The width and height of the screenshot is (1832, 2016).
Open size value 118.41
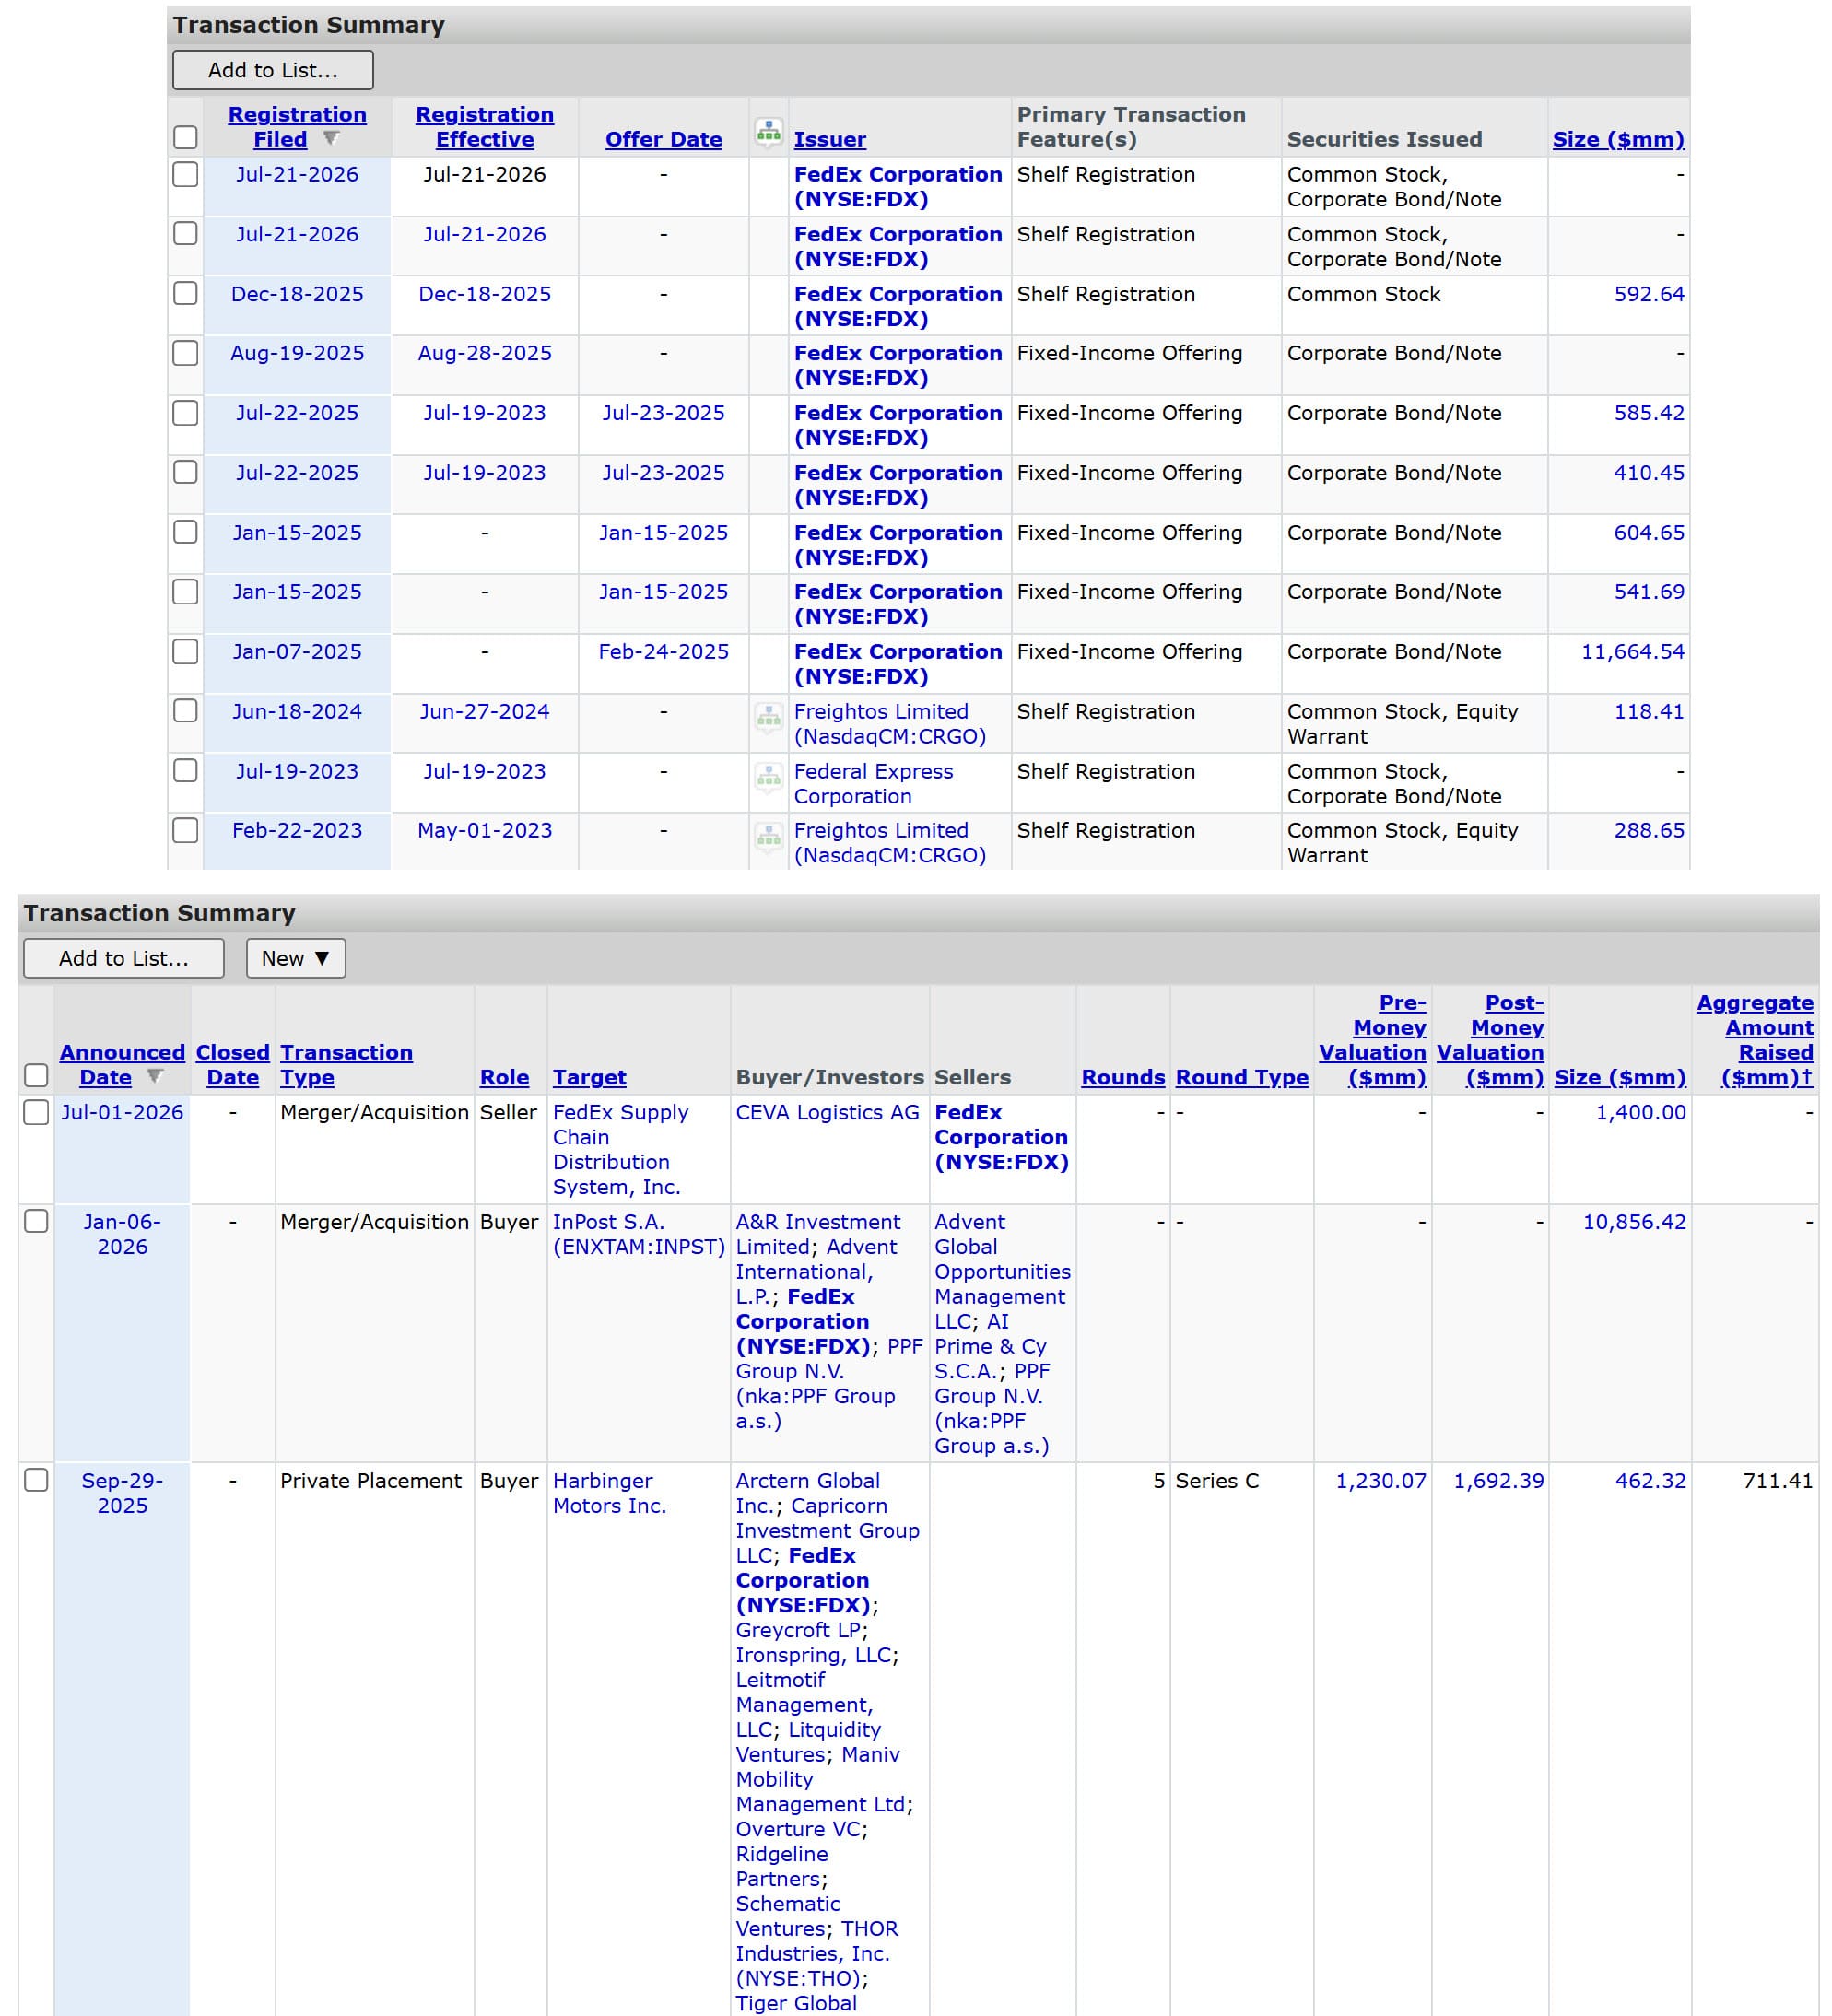[x=1649, y=712]
